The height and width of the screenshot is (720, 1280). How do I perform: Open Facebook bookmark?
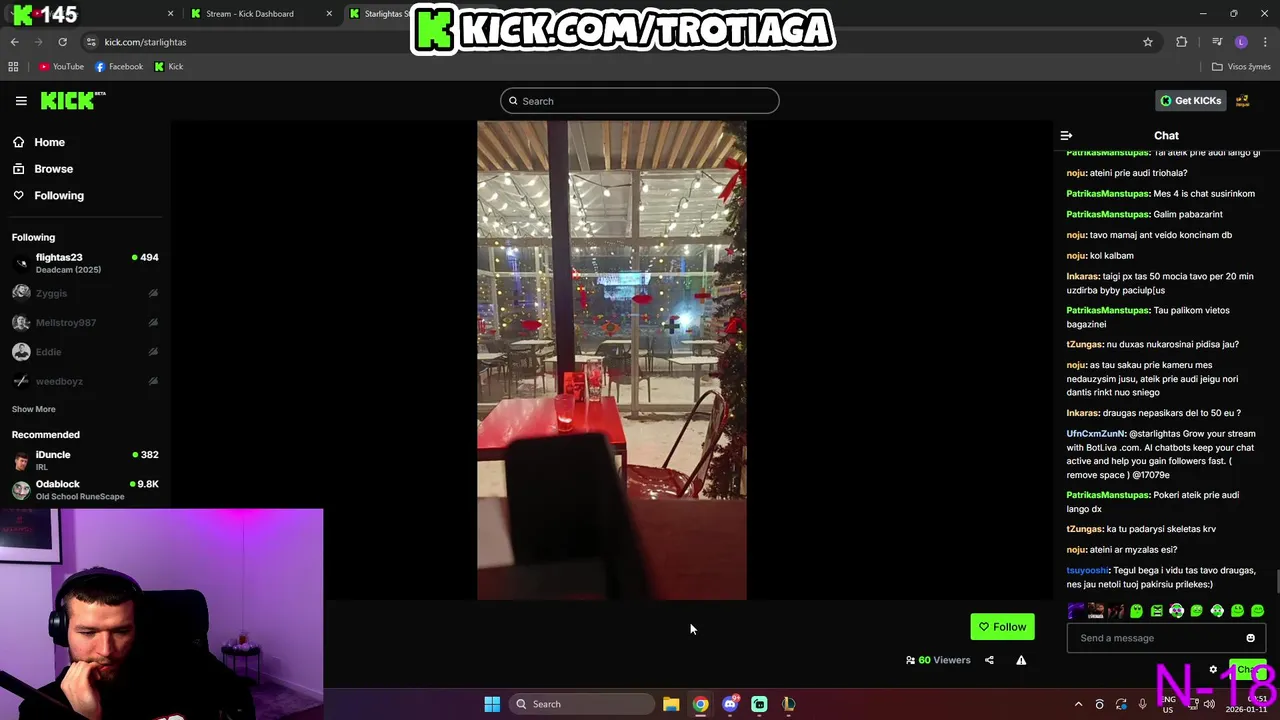tap(119, 67)
